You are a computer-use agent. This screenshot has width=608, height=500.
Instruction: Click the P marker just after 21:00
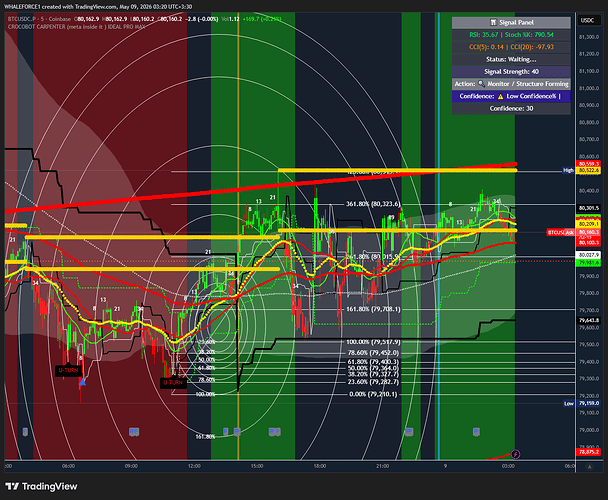[x=409, y=431]
